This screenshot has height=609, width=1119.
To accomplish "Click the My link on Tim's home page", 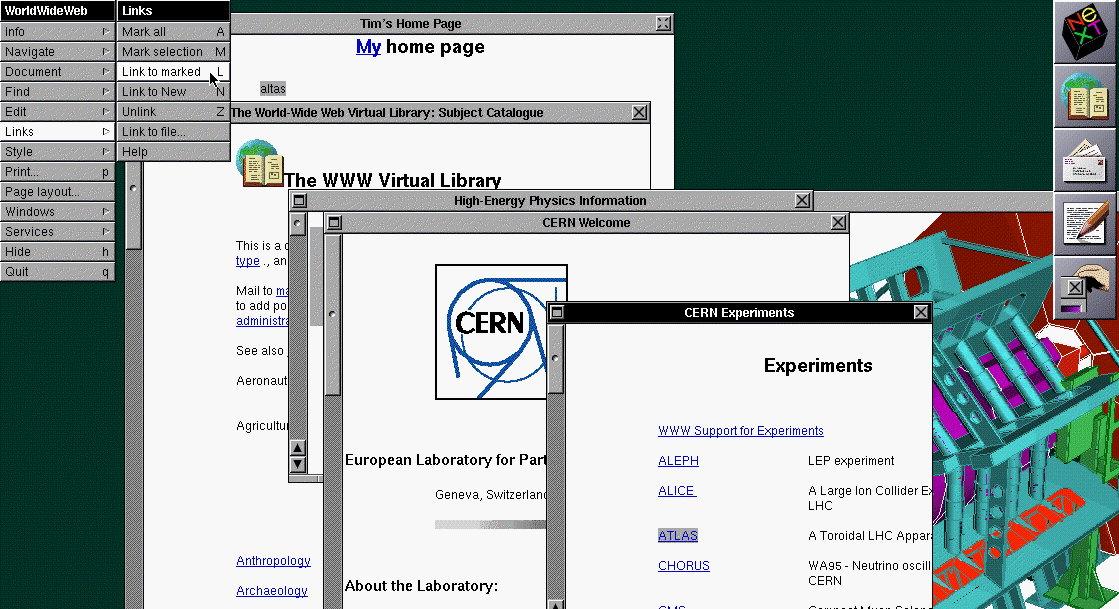I will [368, 47].
